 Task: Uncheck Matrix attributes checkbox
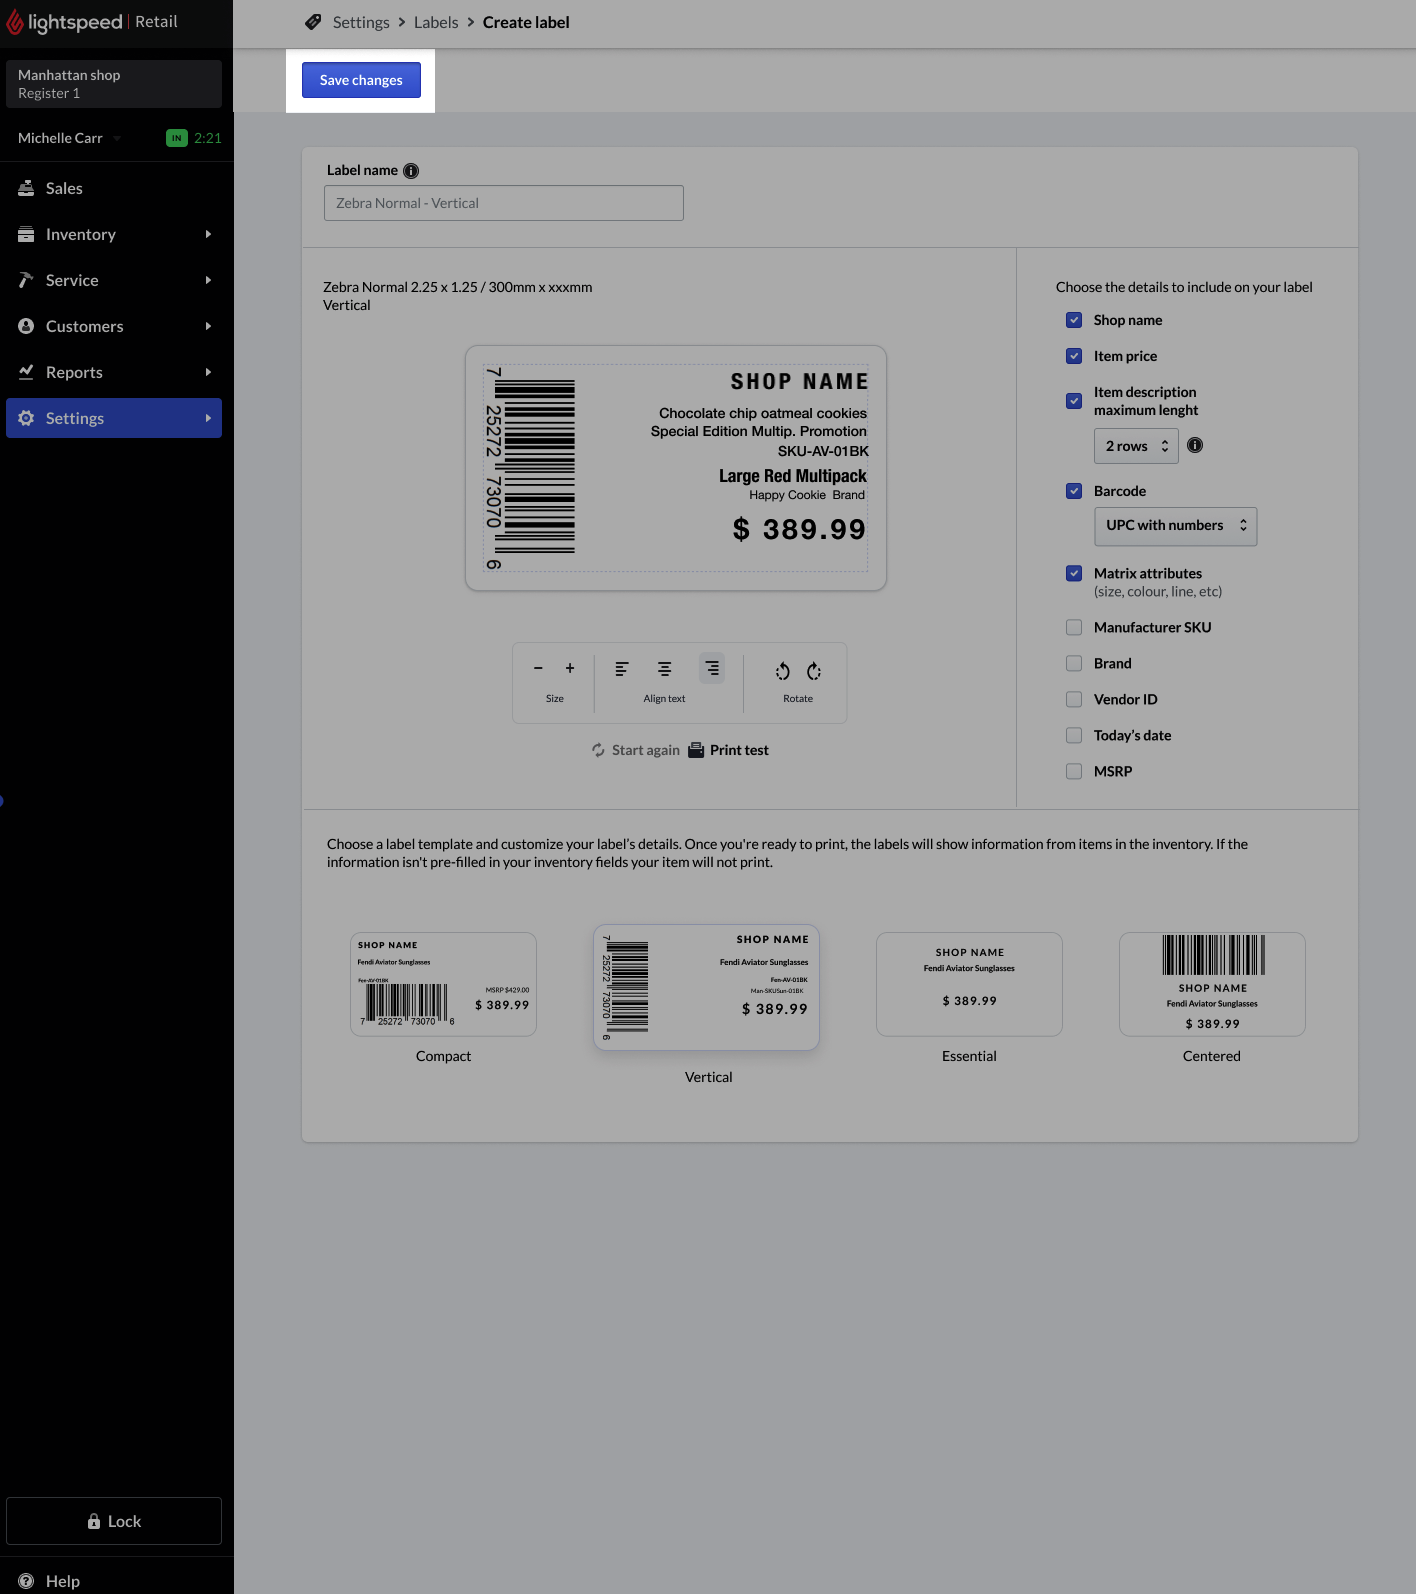1074,573
